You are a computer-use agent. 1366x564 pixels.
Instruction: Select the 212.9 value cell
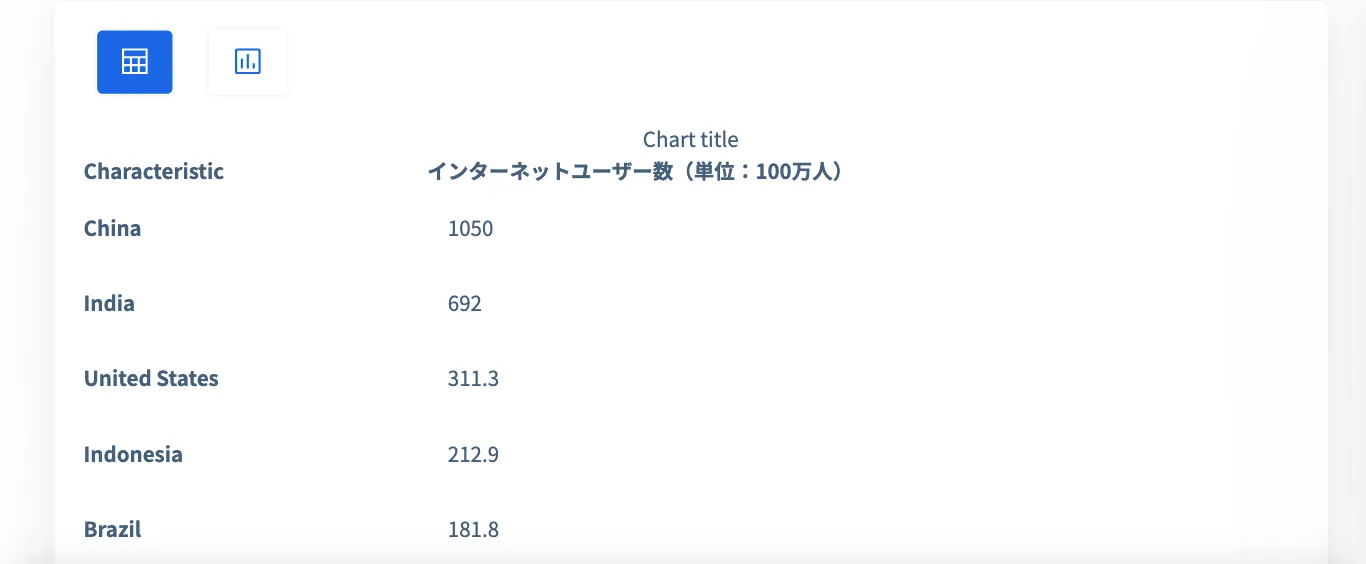(x=473, y=454)
